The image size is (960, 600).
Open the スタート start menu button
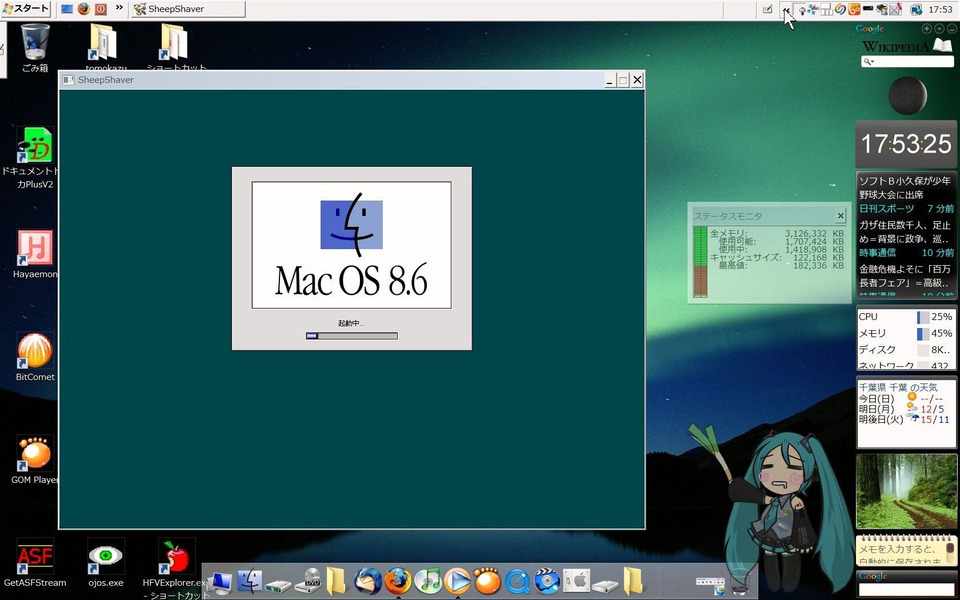coord(26,9)
